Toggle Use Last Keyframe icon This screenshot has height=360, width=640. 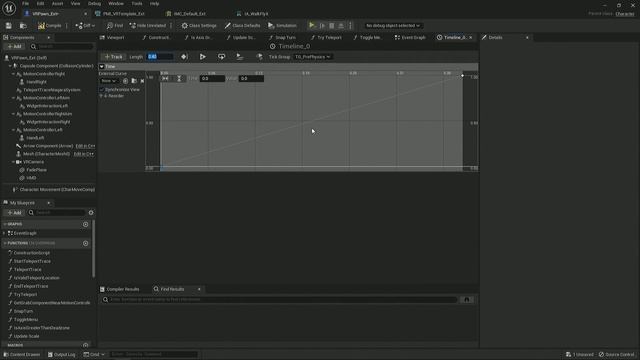click(x=184, y=57)
